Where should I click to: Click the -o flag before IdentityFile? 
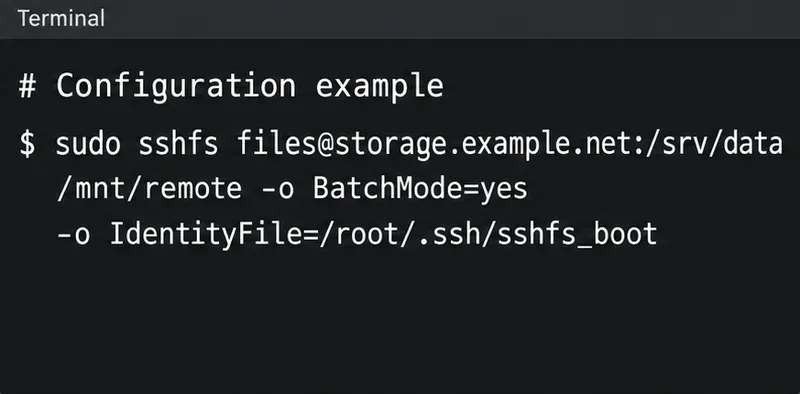click(73, 236)
